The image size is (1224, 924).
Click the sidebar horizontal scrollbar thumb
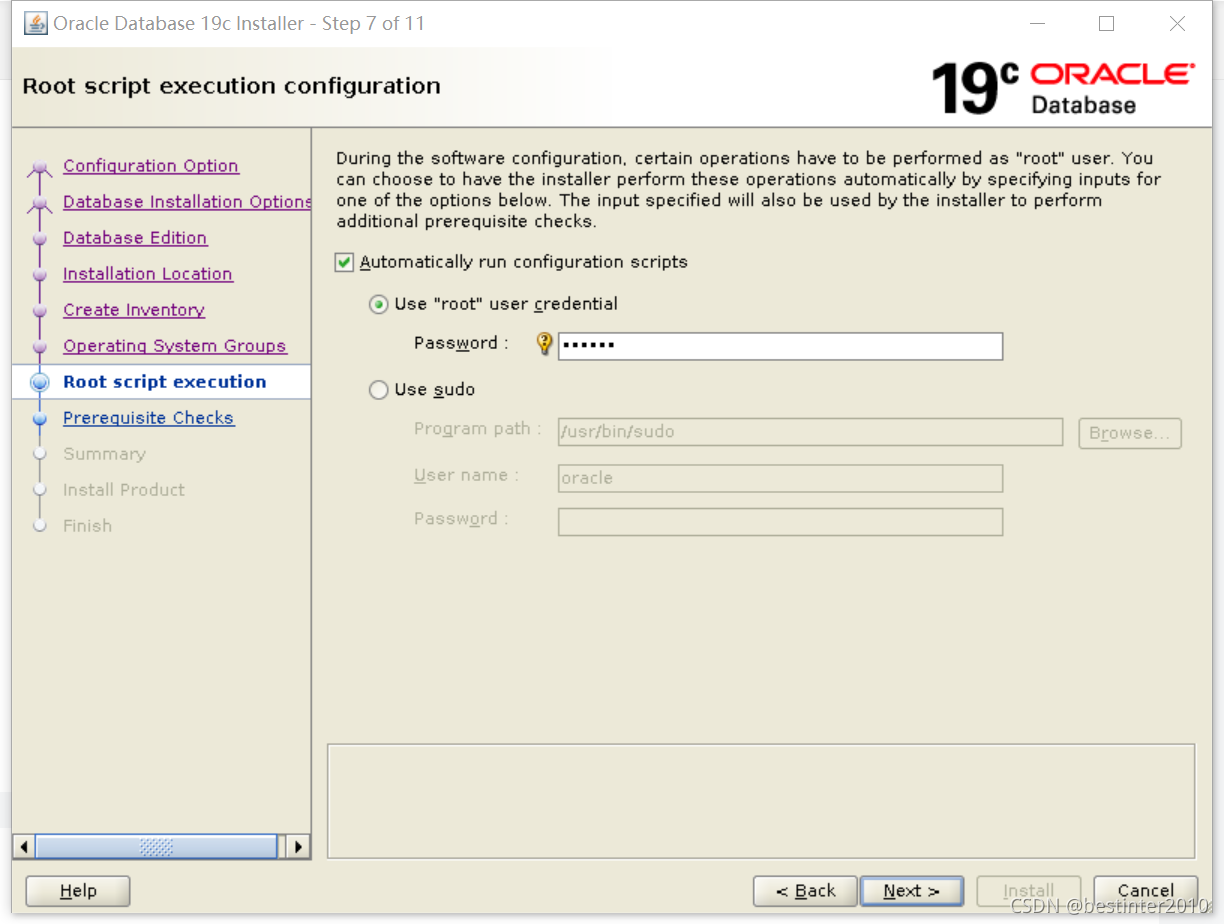click(157, 847)
